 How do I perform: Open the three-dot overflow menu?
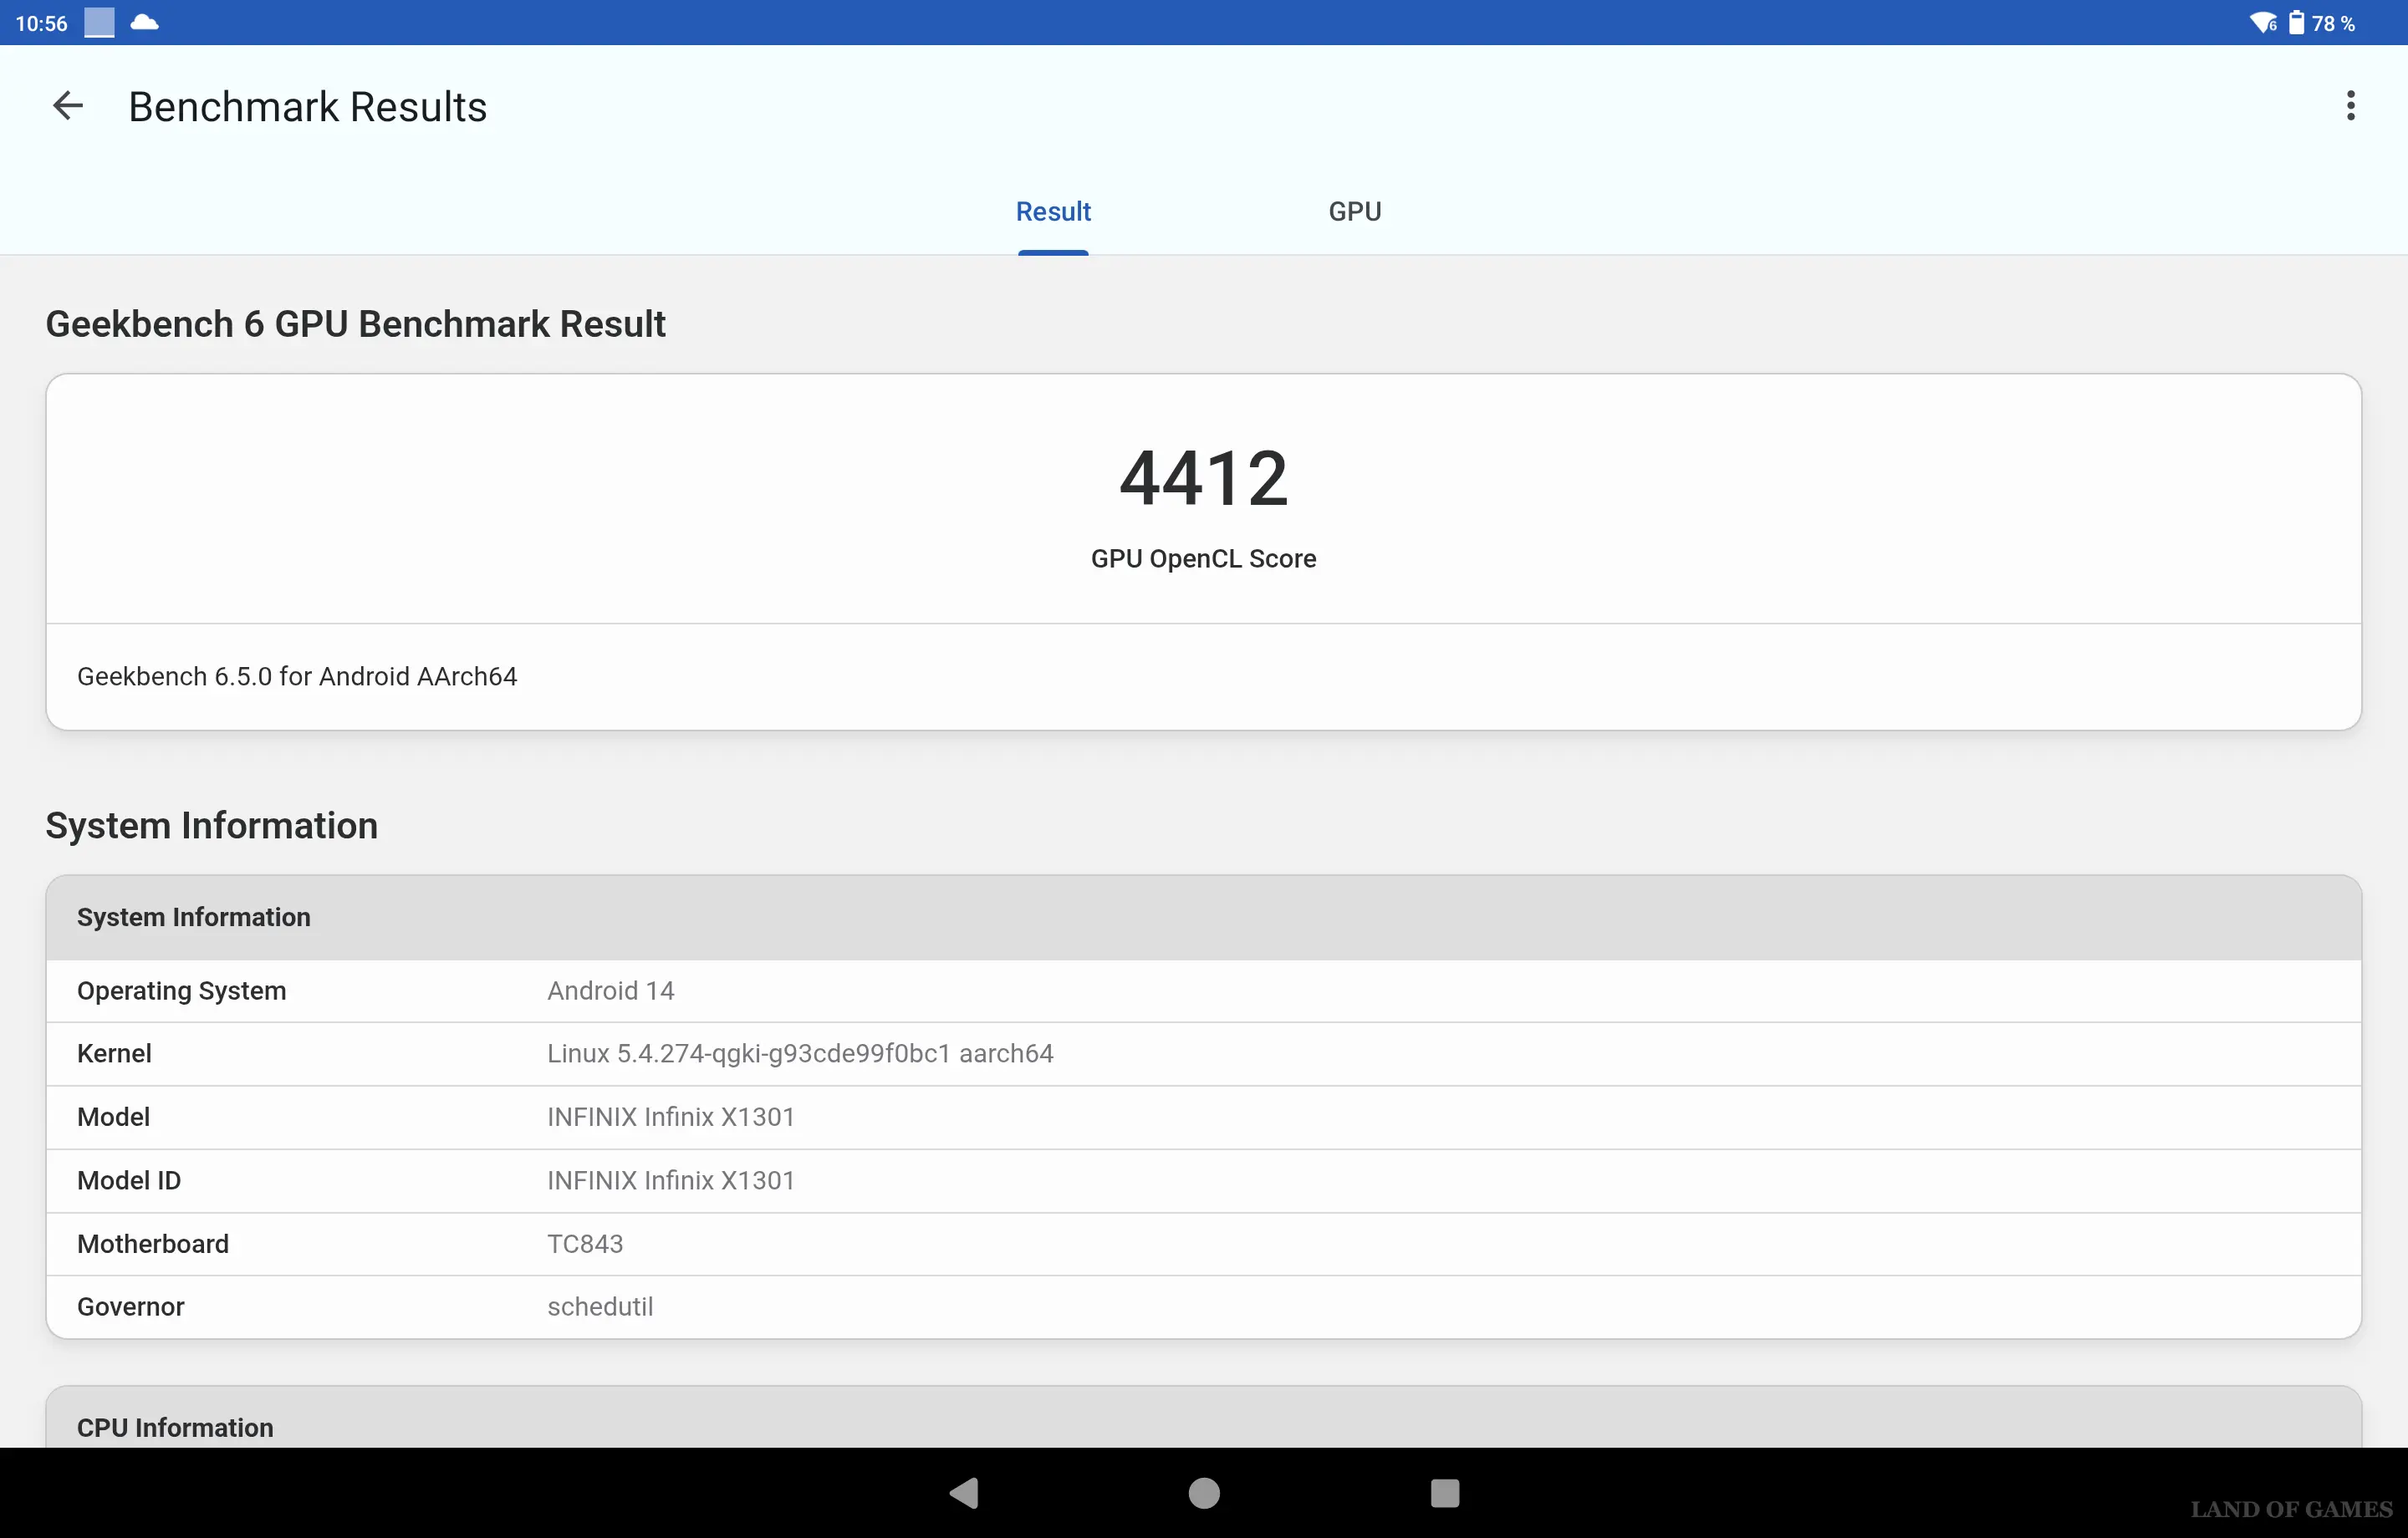pyautogui.click(x=2350, y=106)
